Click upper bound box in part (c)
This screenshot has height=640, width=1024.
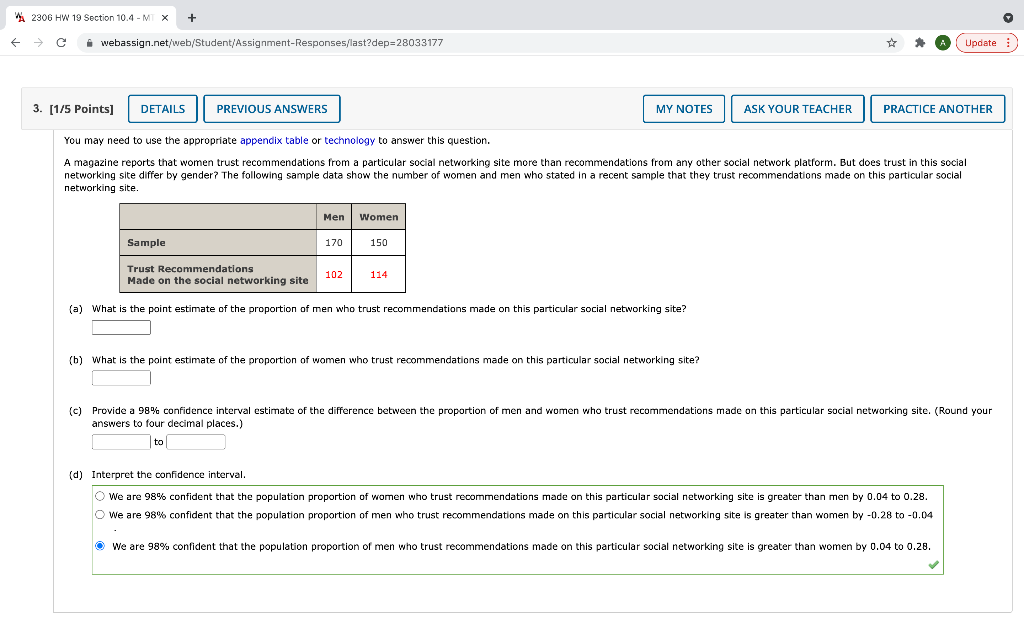(x=196, y=442)
